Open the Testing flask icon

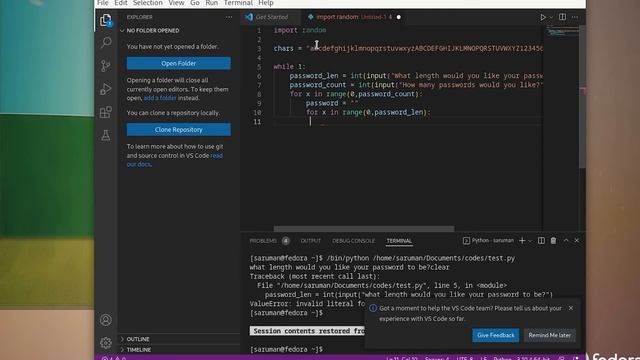click(x=106, y=135)
